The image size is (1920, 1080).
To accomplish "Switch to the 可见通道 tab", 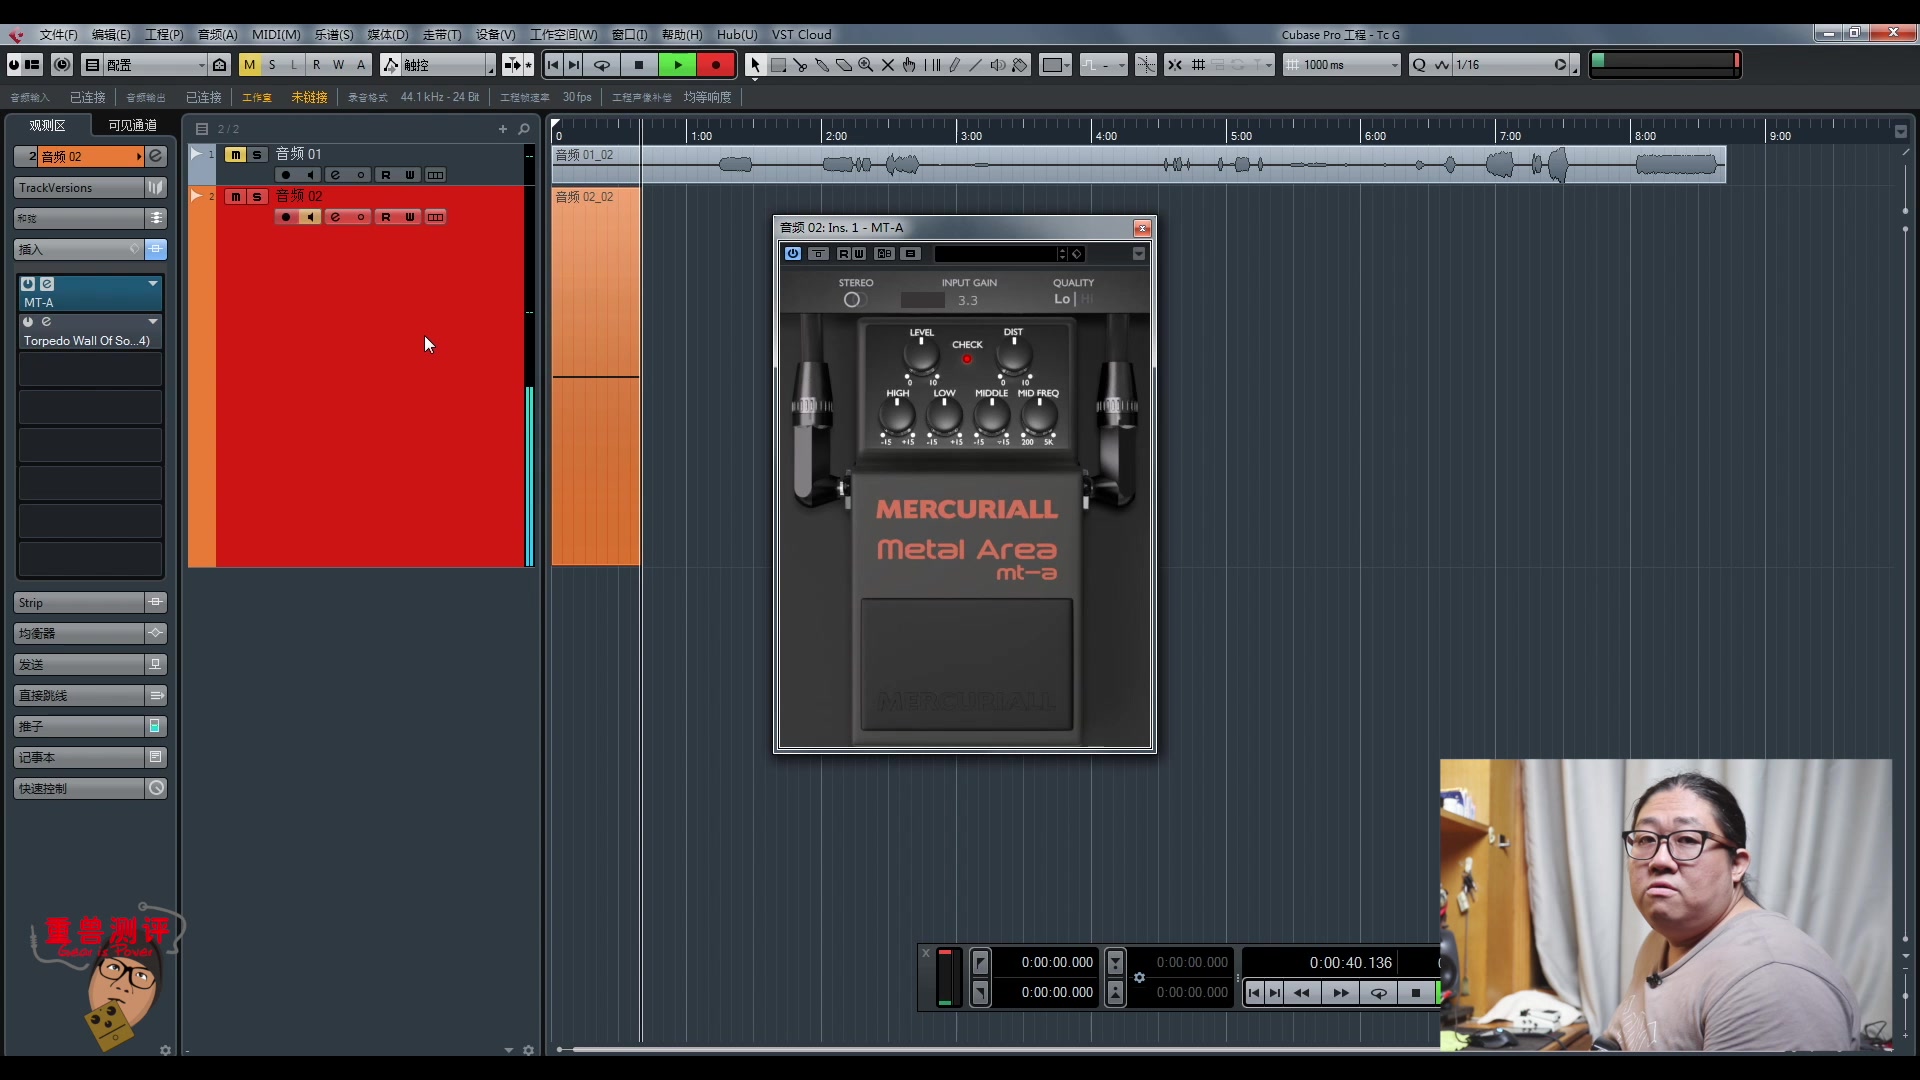I will [x=132, y=125].
